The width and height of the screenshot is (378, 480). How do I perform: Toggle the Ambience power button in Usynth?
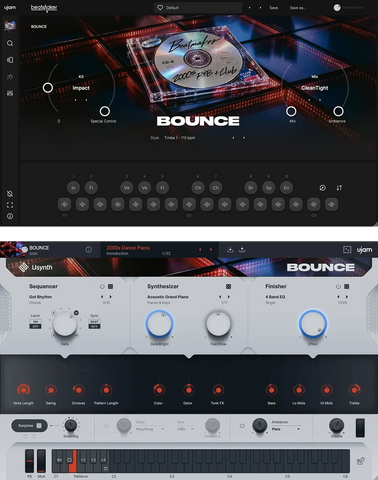pyautogui.click(x=242, y=426)
